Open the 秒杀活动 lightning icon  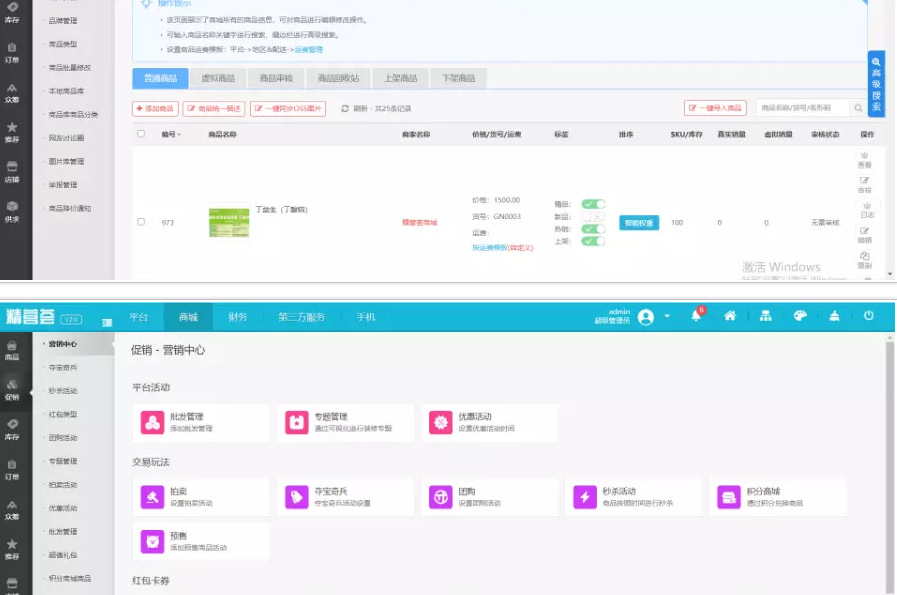tap(586, 497)
